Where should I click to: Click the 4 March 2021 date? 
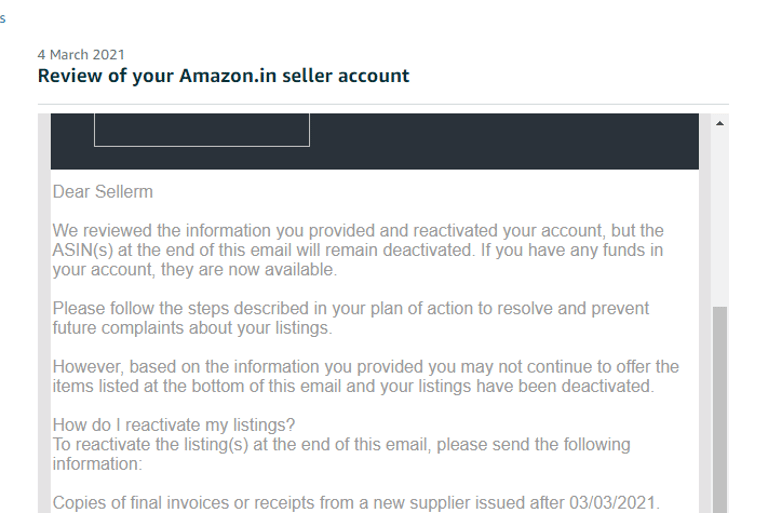pos(81,54)
